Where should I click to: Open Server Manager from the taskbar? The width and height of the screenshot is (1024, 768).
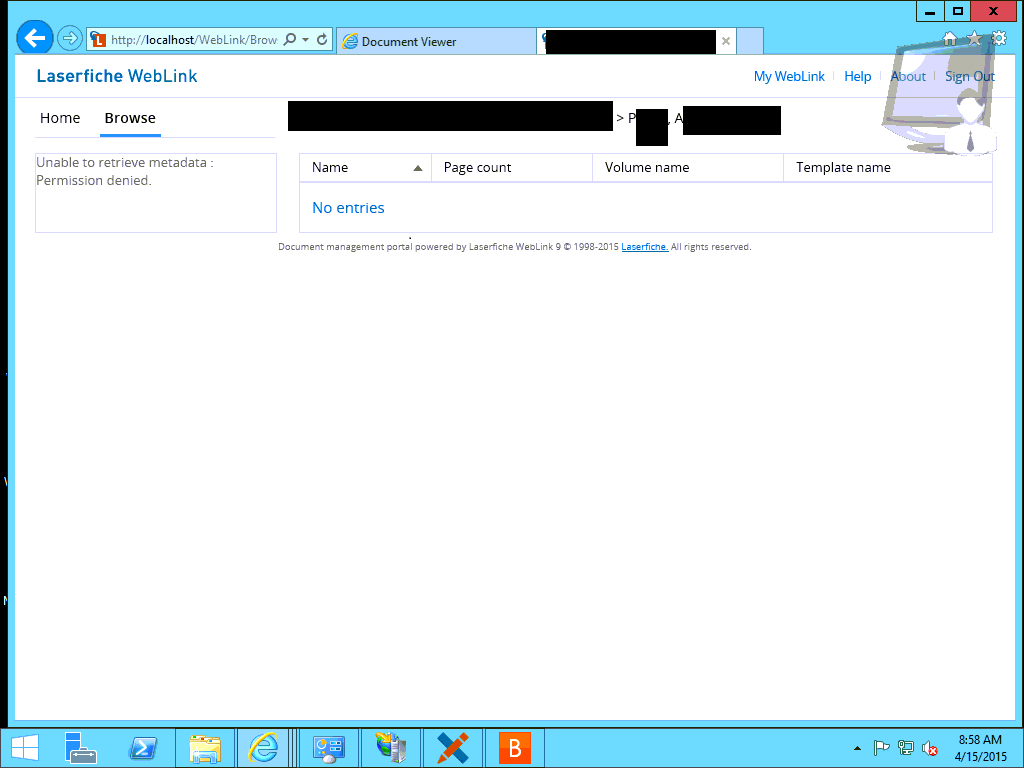coord(80,748)
